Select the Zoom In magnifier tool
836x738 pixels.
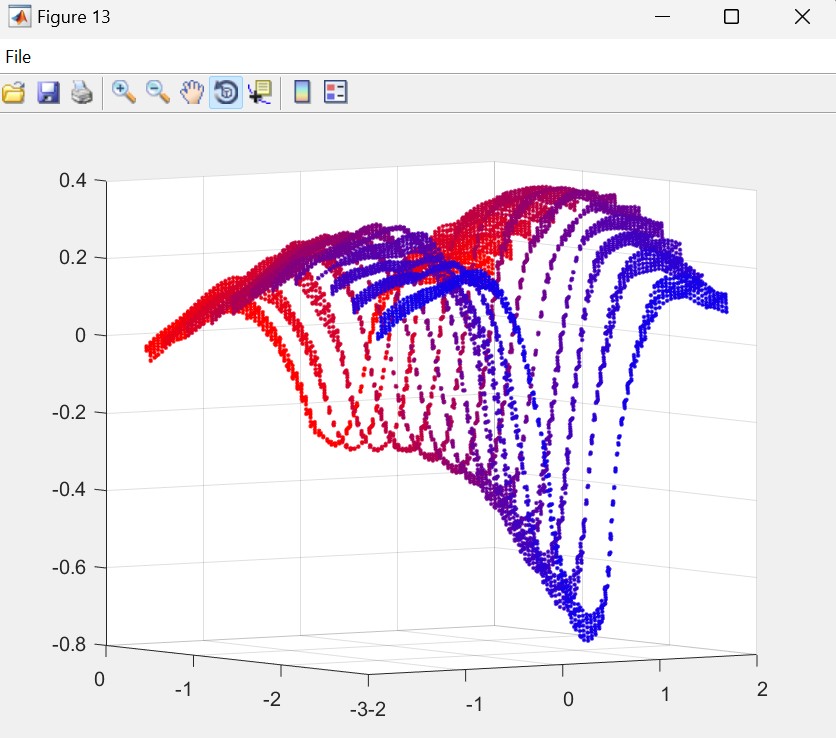point(124,93)
